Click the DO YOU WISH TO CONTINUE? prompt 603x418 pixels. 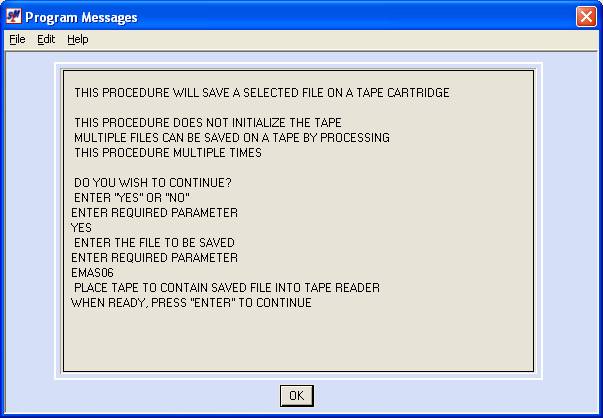pos(153,183)
